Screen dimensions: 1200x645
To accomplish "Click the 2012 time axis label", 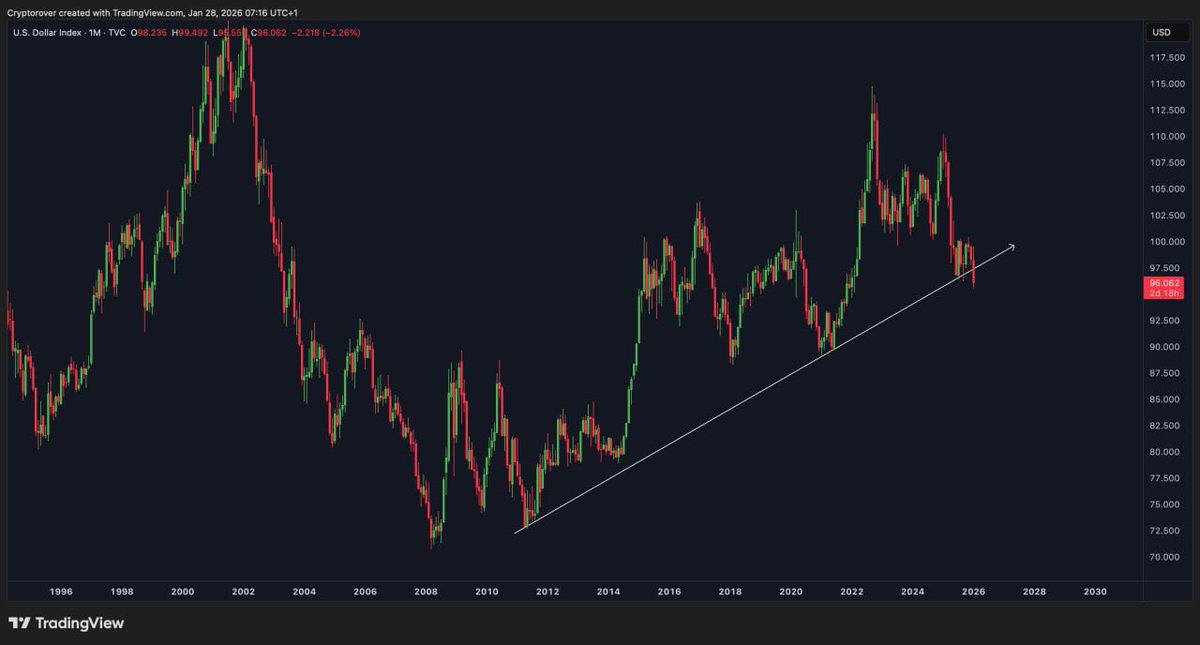I will coord(547,592).
